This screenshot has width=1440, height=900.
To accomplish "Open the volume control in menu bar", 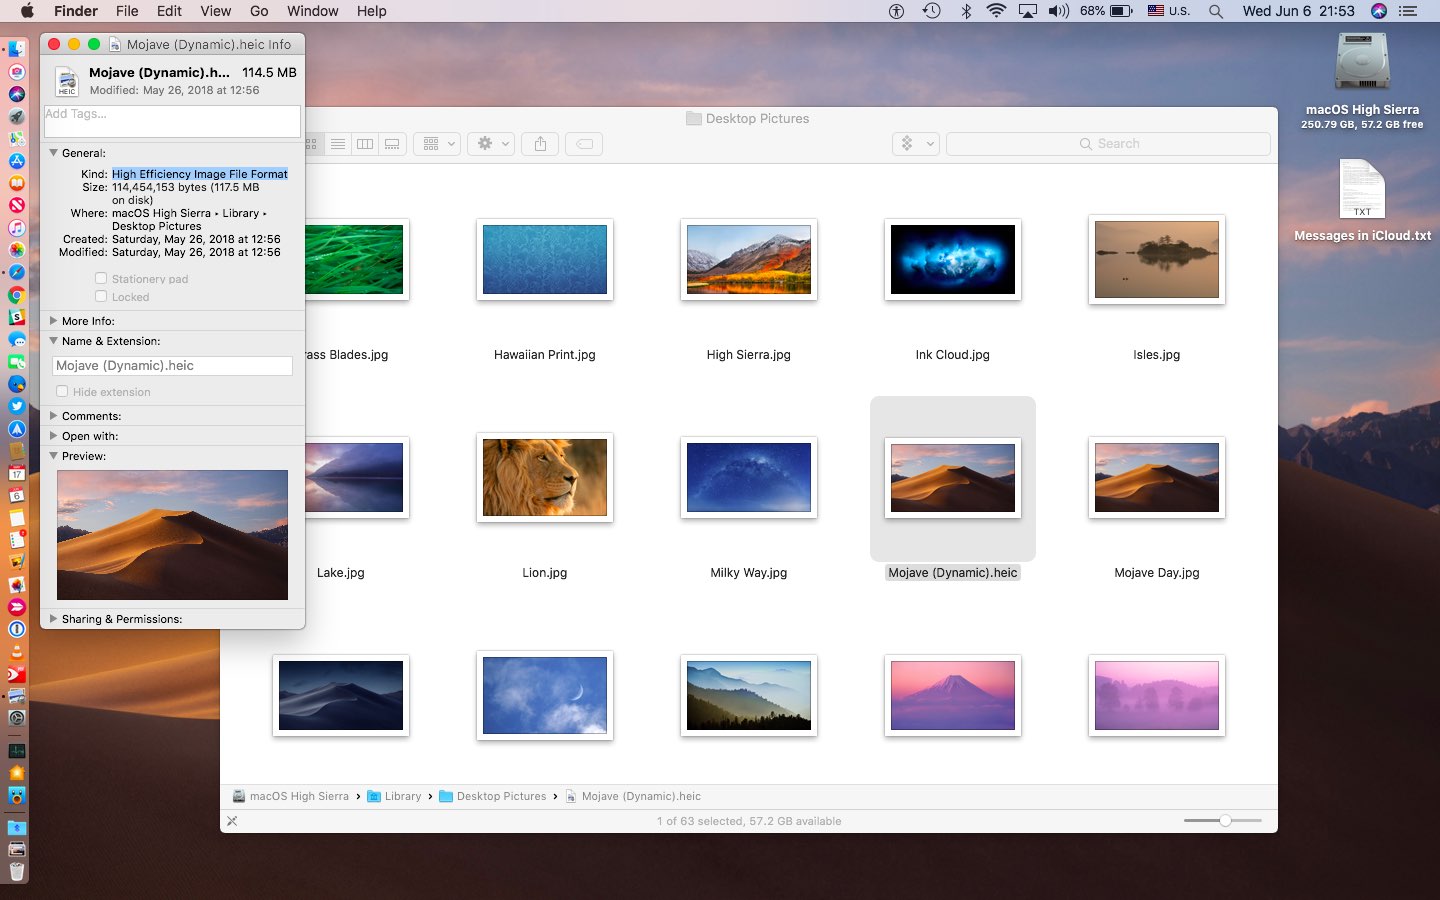I will pyautogui.click(x=1059, y=11).
